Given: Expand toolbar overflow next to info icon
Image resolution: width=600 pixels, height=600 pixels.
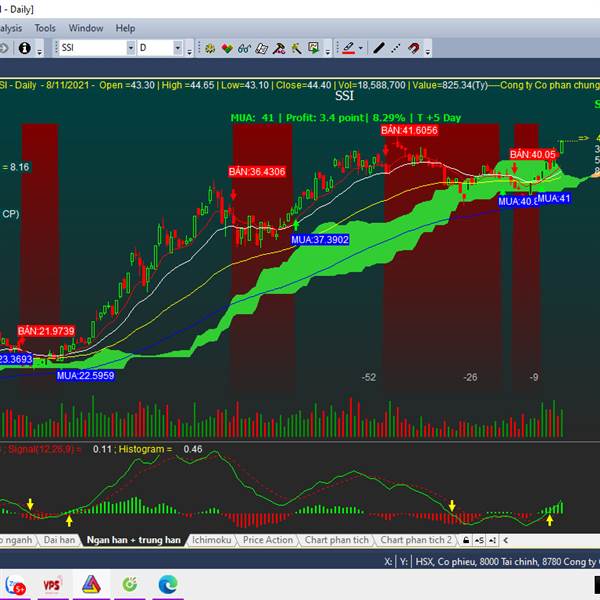Looking at the screenshot, I should pyautogui.click(x=39, y=50).
